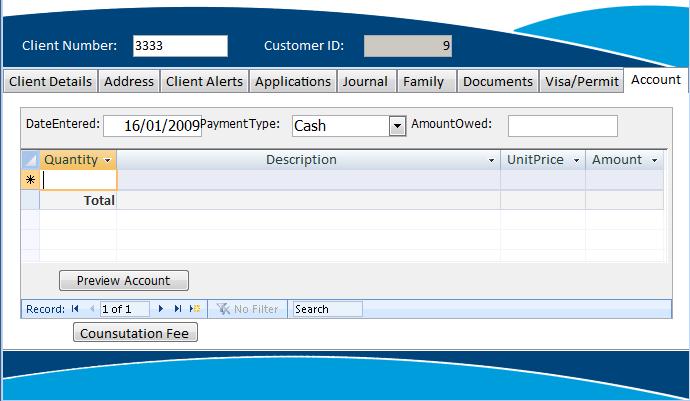This screenshot has height=401, width=690.
Task: Click the Description column header
Action: 308,160
